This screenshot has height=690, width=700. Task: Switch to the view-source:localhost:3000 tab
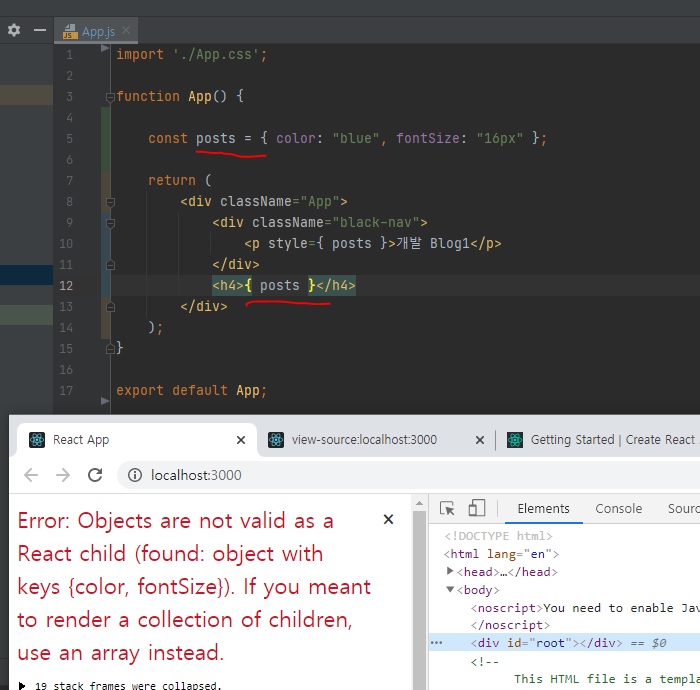click(364, 440)
